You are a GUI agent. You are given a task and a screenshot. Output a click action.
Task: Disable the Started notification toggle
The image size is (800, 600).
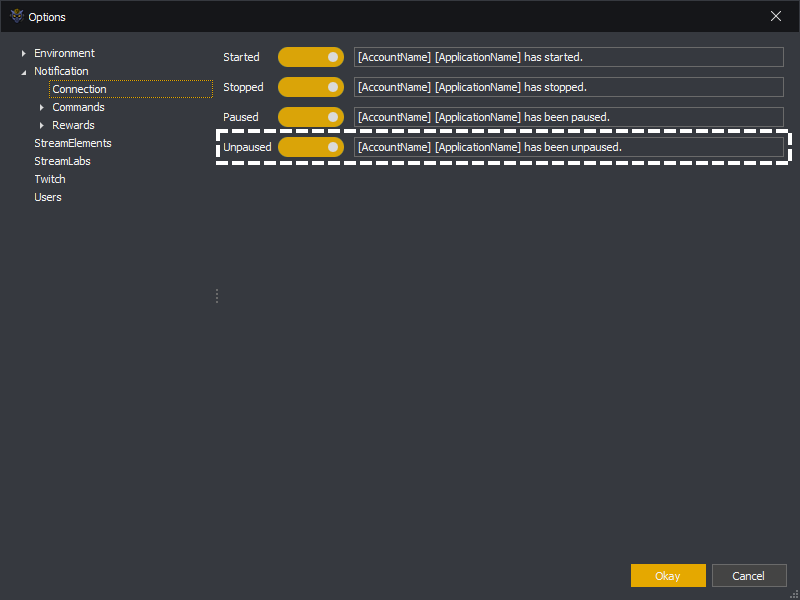(311, 57)
